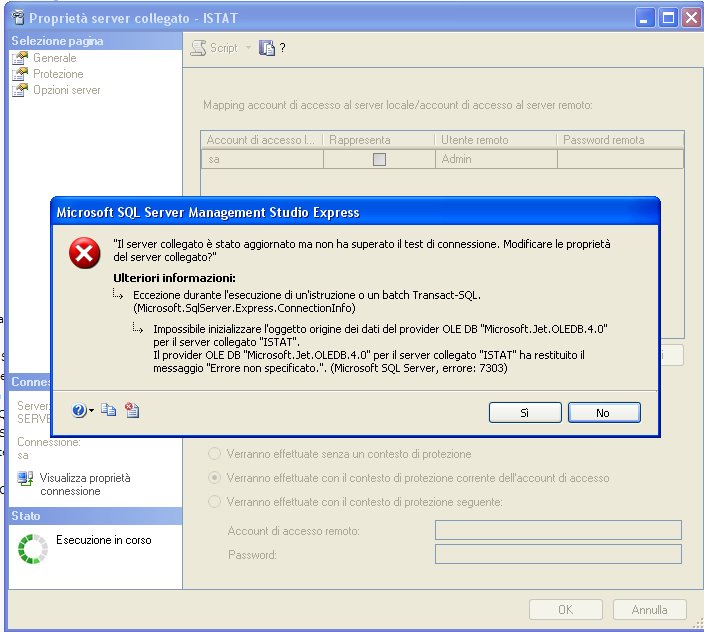Click the connection properties computer icon
This screenshot has width=704, height=632.
(x=25, y=478)
